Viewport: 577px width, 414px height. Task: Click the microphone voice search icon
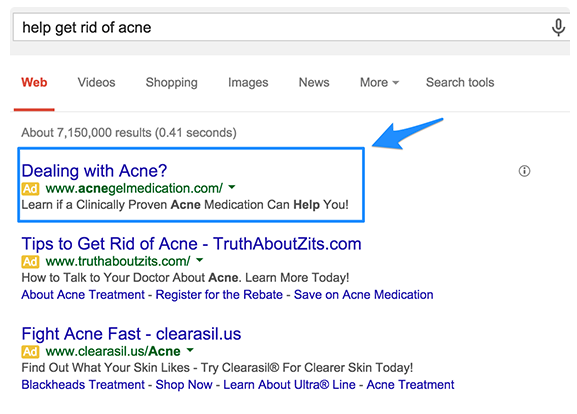point(558,28)
